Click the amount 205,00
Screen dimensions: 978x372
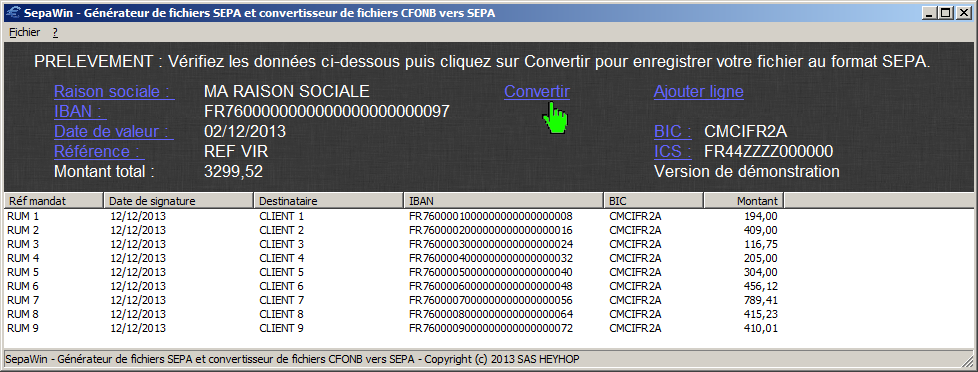[761, 258]
